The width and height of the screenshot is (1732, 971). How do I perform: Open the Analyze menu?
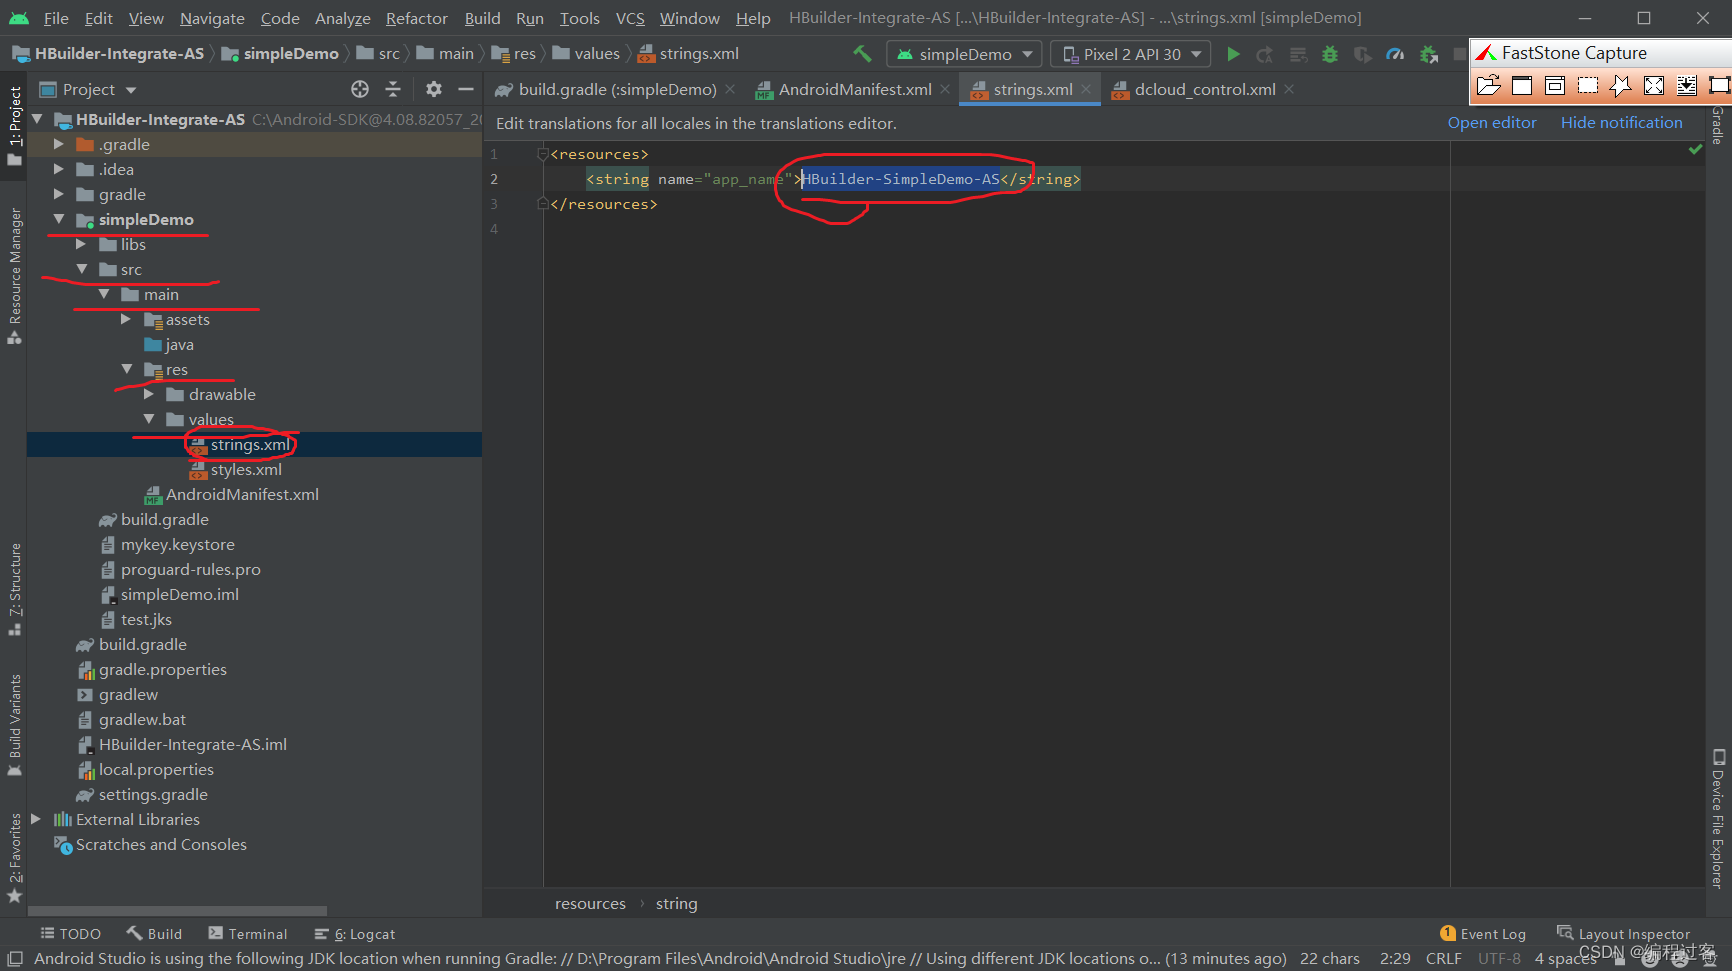click(x=342, y=18)
